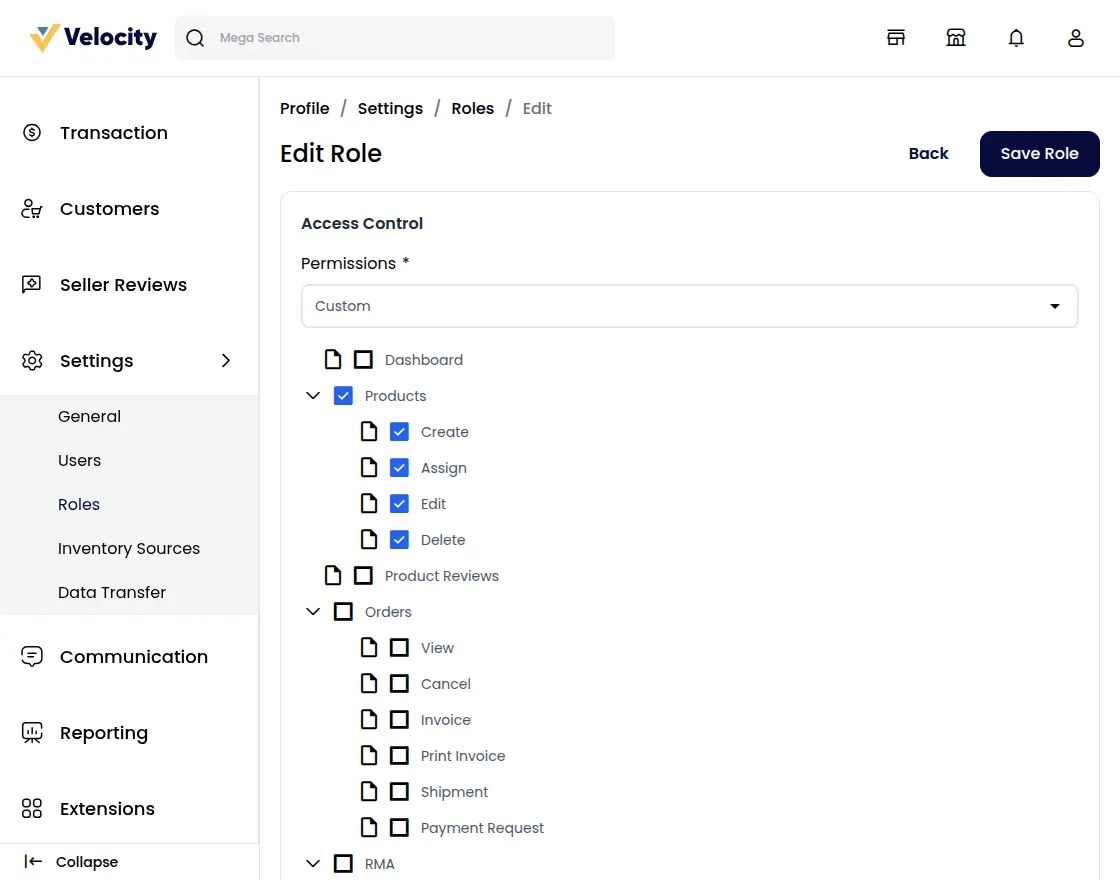Image resolution: width=1120 pixels, height=880 pixels.
Task: Open the Transaction section icon
Action: coord(31,132)
